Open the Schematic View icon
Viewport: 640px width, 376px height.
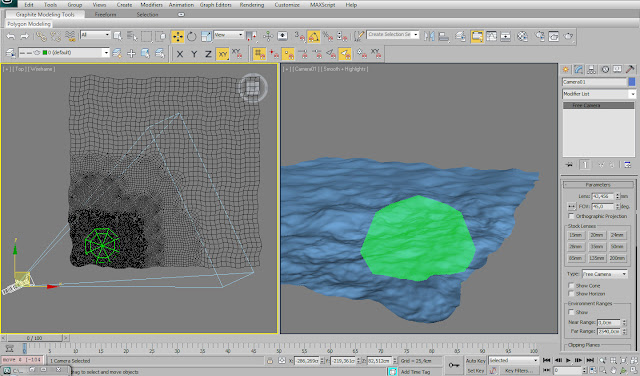pyautogui.click(x=506, y=36)
